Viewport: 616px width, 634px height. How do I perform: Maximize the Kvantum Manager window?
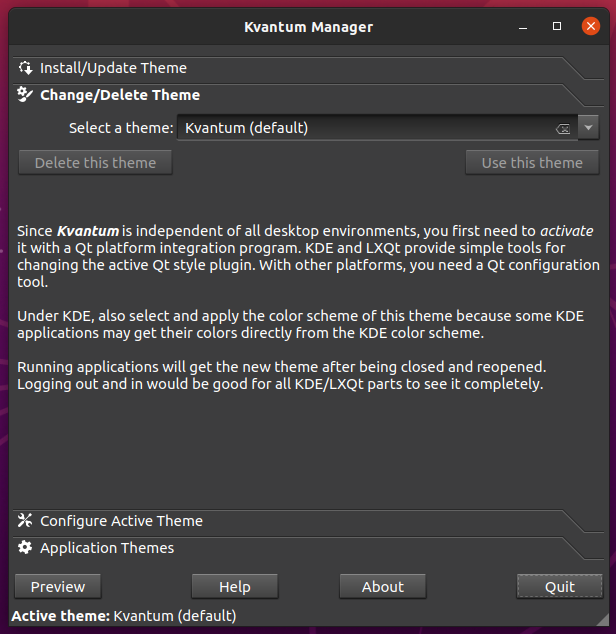[557, 27]
